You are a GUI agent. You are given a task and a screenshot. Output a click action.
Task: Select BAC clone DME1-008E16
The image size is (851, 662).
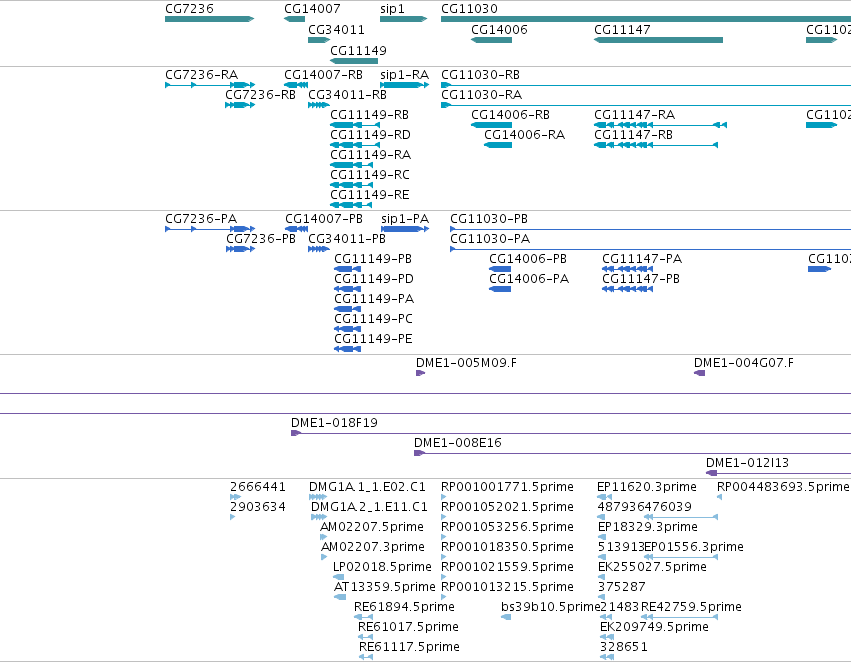[632, 453]
